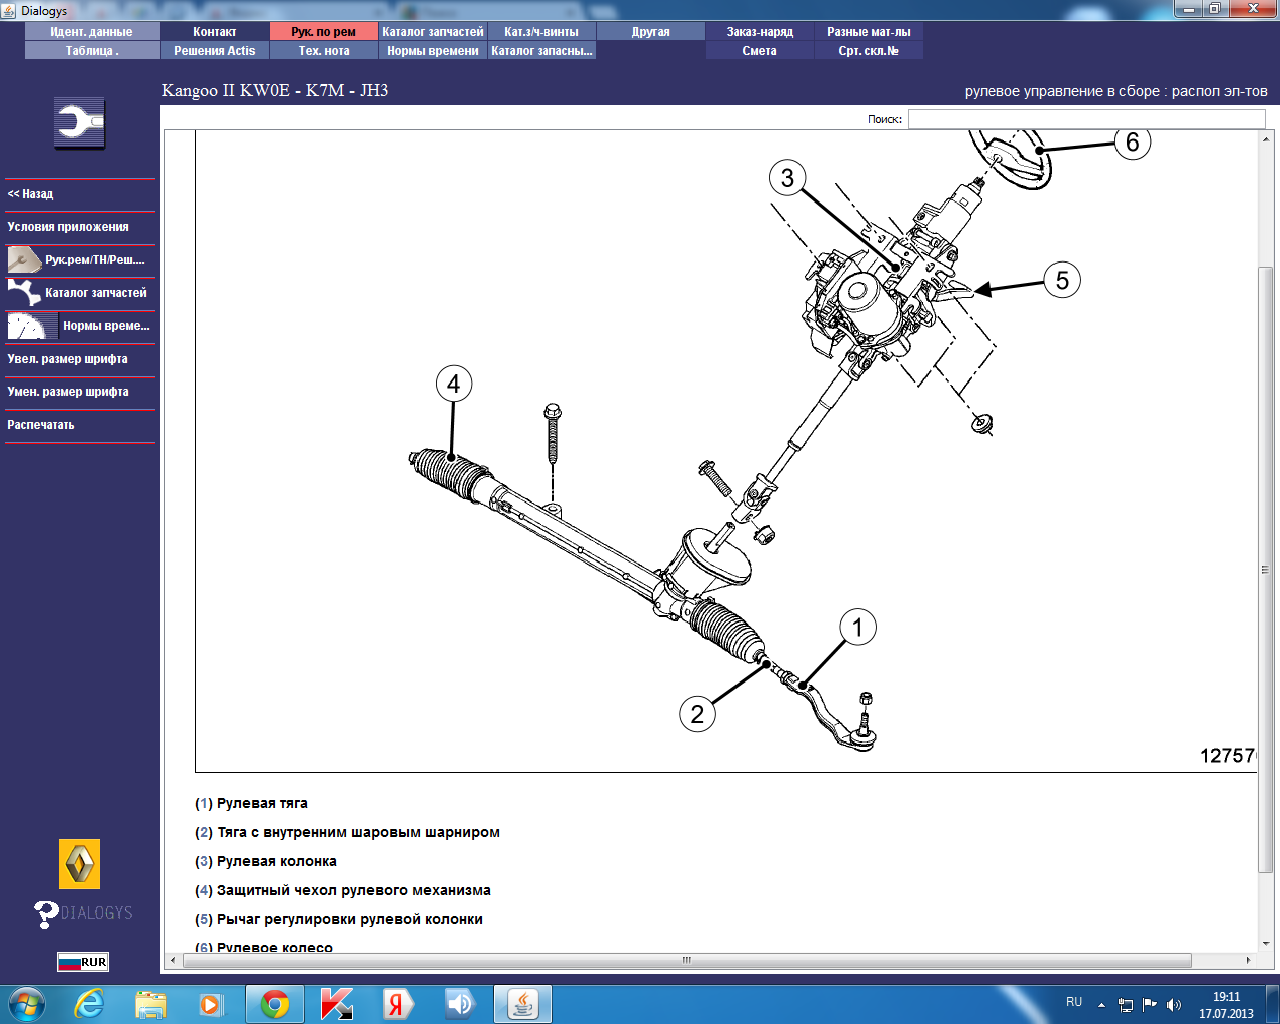Image resolution: width=1280 pixels, height=1024 pixels.
Task: Click callout number 5 in the steering diagram
Action: point(1062,281)
